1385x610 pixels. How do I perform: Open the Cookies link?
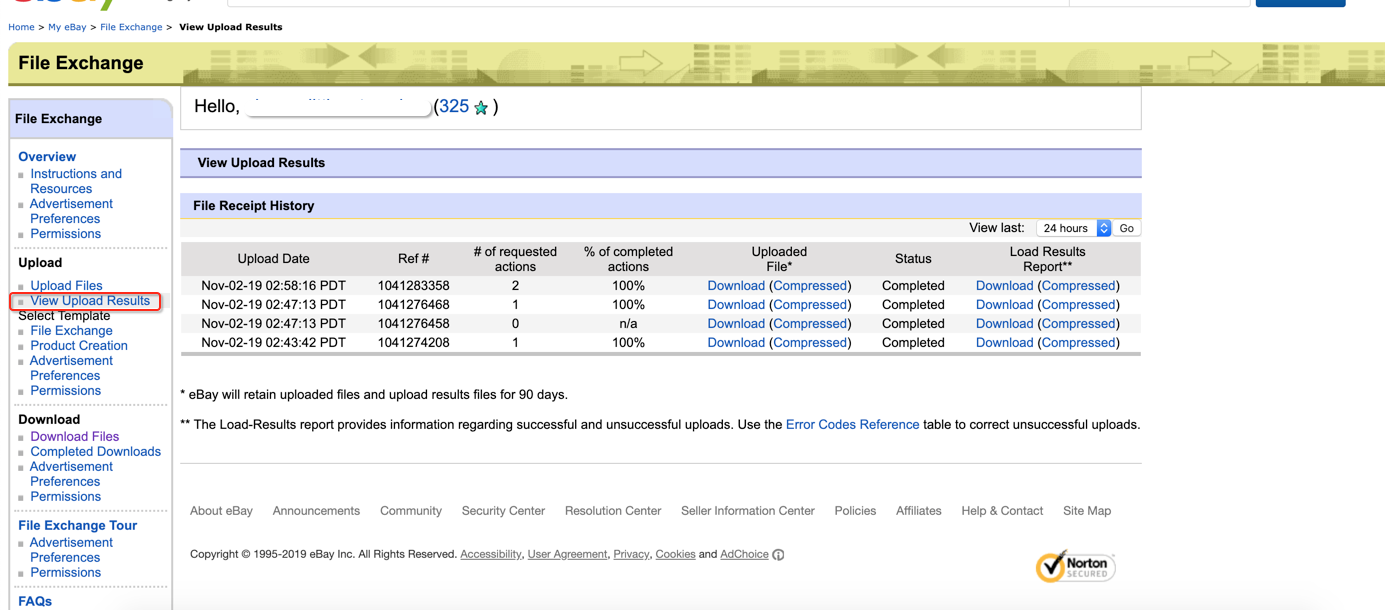675,554
